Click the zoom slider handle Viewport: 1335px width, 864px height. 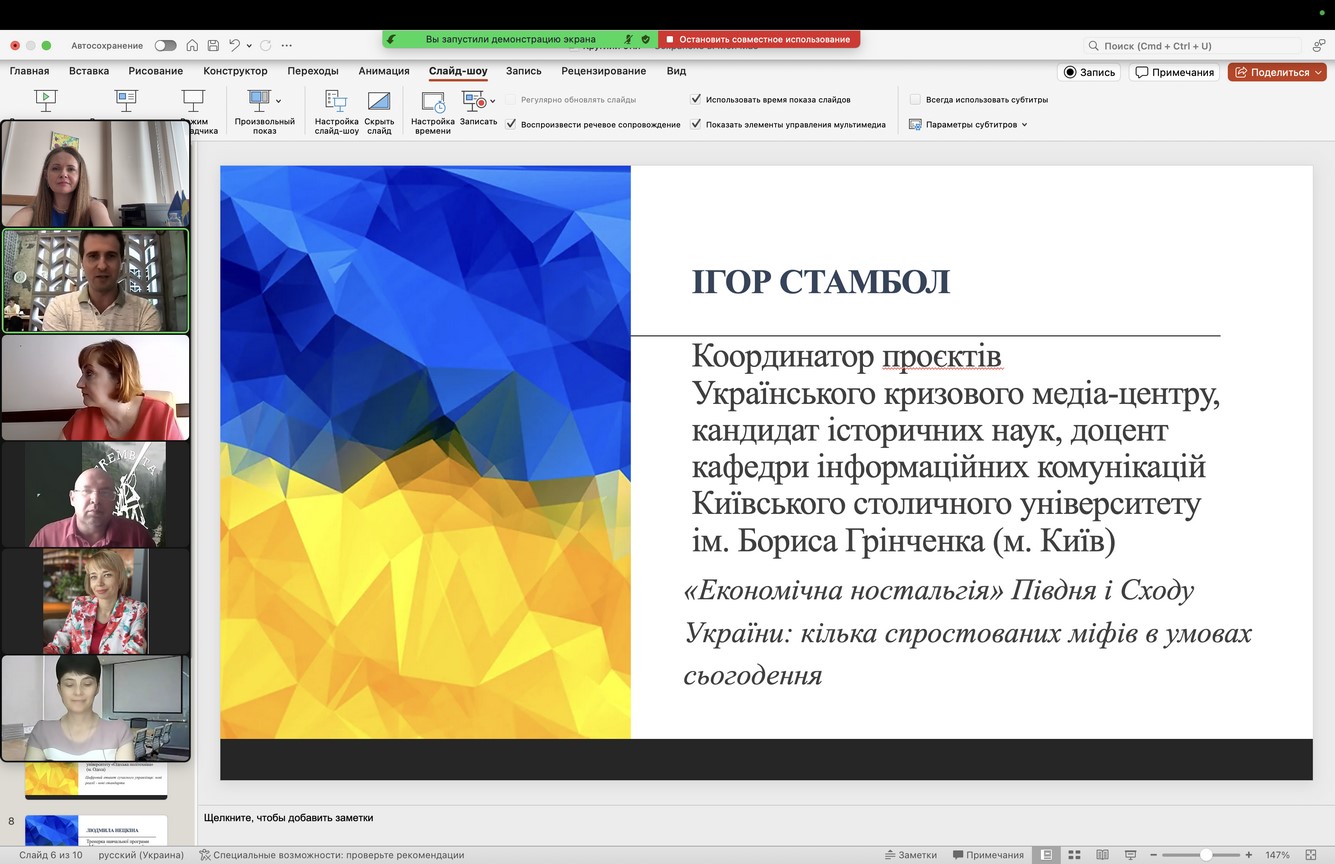click(x=1206, y=855)
